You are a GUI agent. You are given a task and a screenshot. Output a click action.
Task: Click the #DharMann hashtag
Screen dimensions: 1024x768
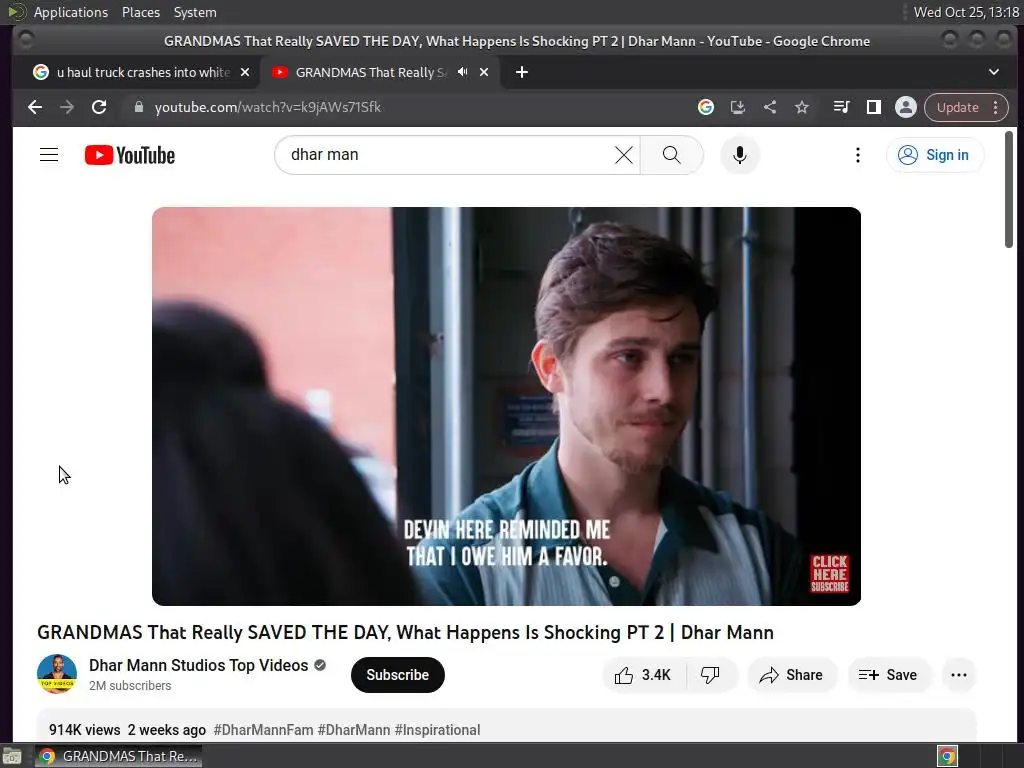click(353, 729)
